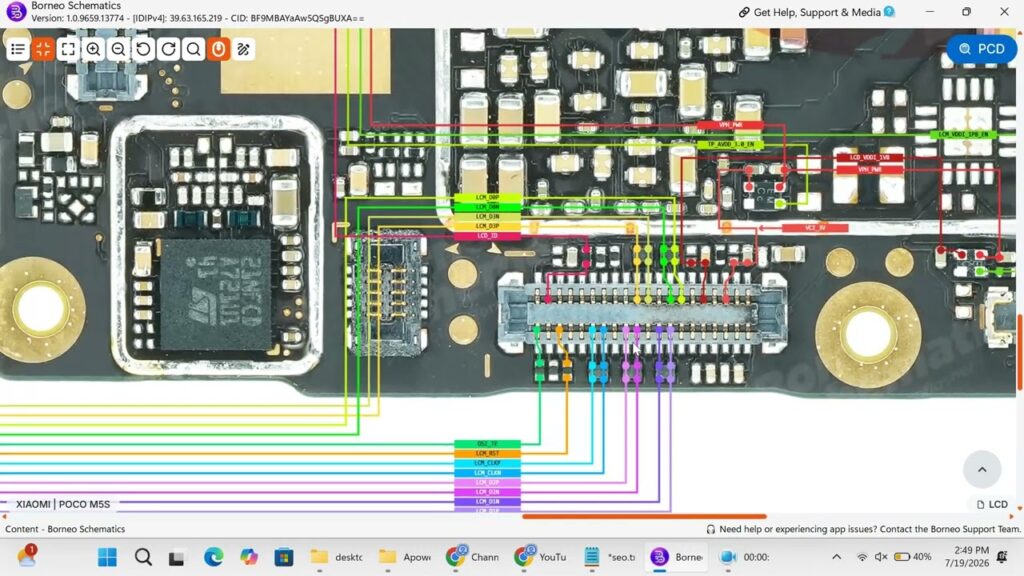Select the LCM_D2N magenta net label
This screenshot has width=1024, height=576.
click(487, 492)
